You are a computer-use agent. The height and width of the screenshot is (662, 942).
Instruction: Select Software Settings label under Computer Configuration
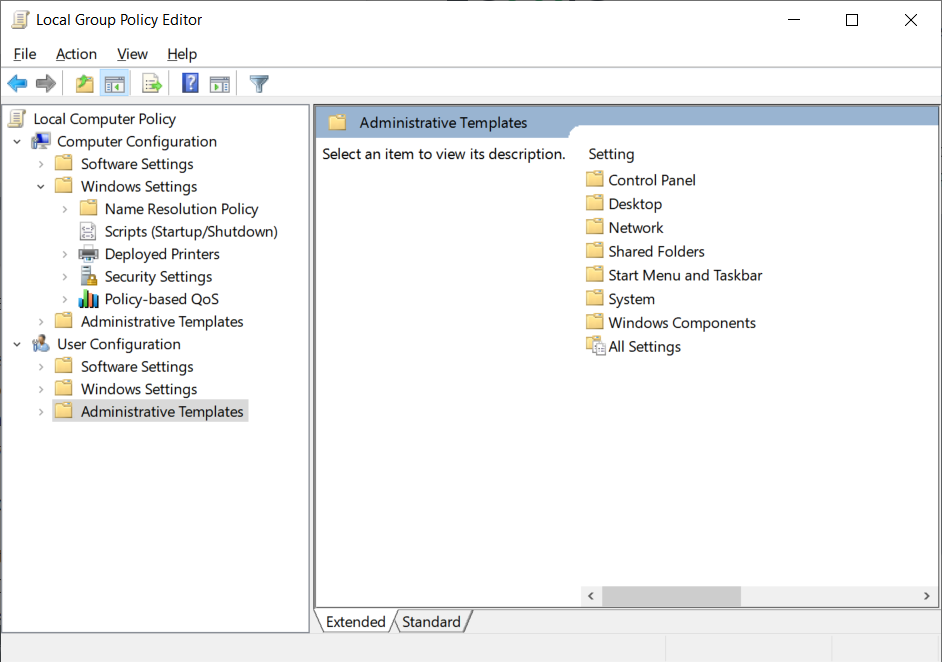pos(137,164)
